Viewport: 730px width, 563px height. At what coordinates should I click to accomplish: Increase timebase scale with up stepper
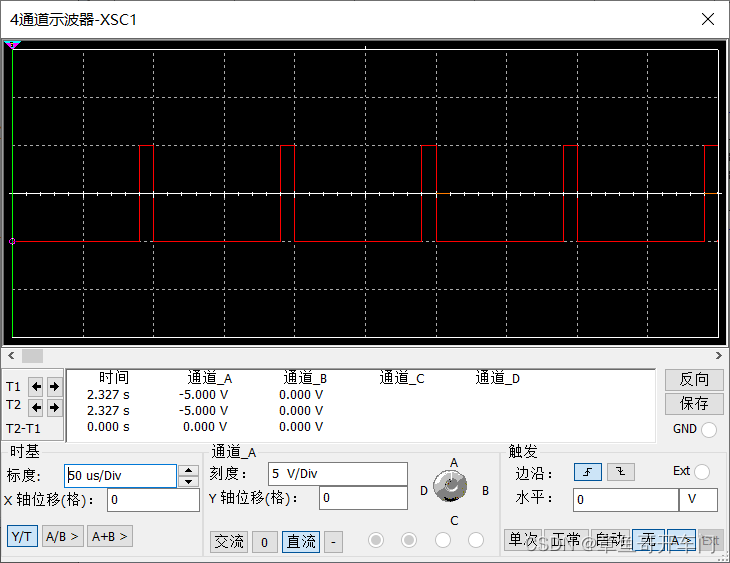pos(189,470)
